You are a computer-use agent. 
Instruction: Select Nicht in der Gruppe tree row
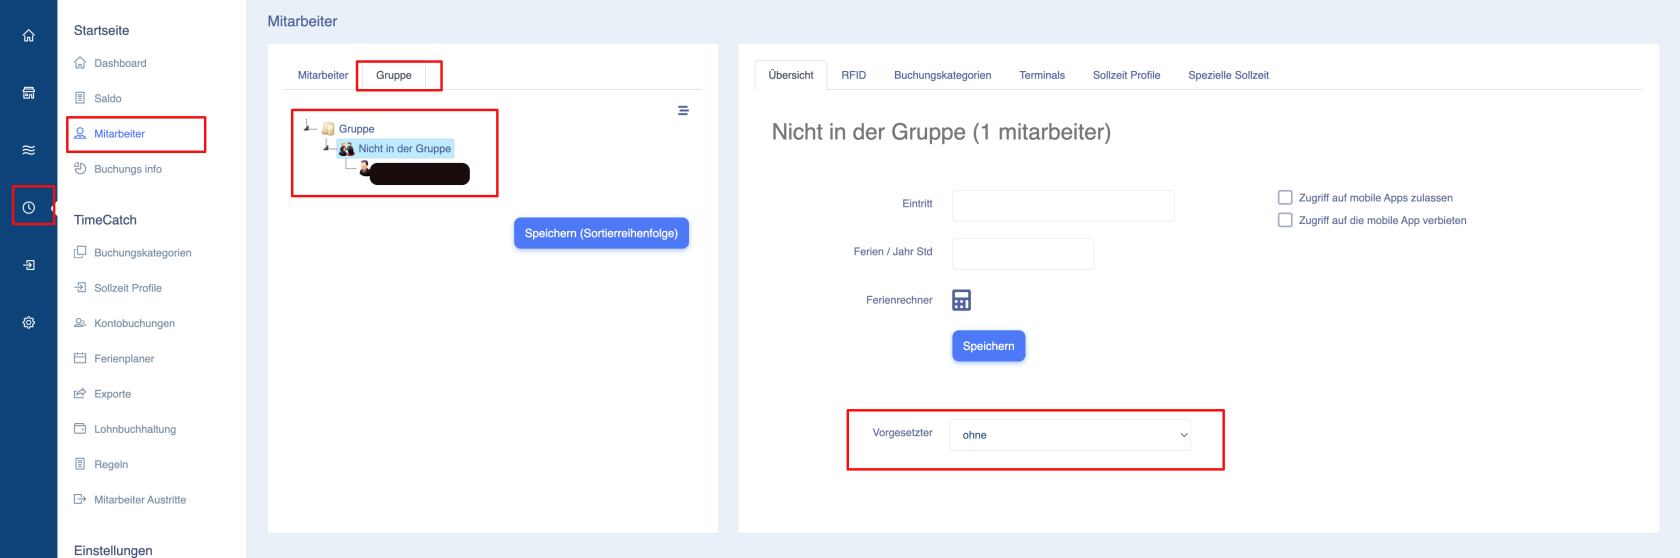(x=396, y=148)
